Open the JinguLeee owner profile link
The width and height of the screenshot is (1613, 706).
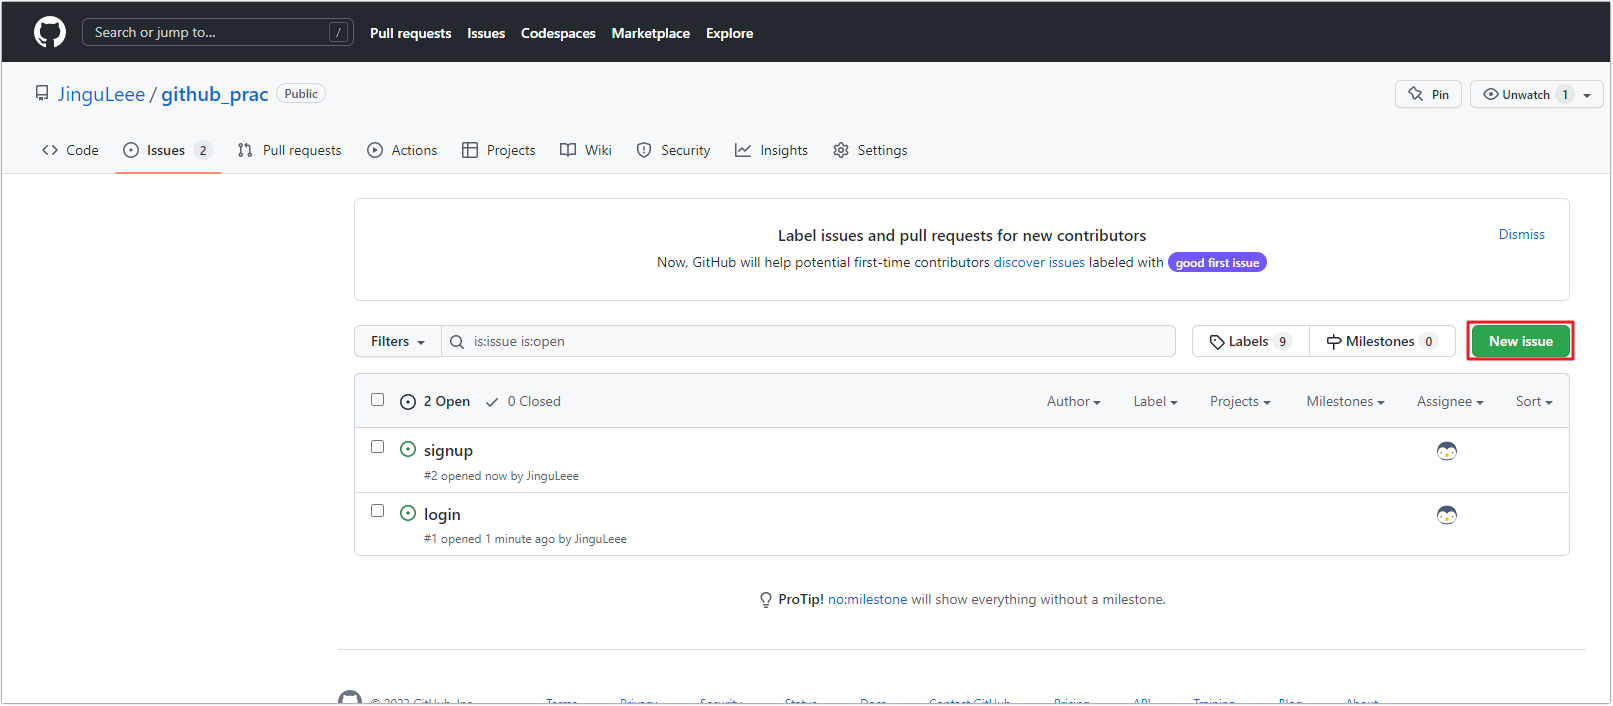coord(101,94)
